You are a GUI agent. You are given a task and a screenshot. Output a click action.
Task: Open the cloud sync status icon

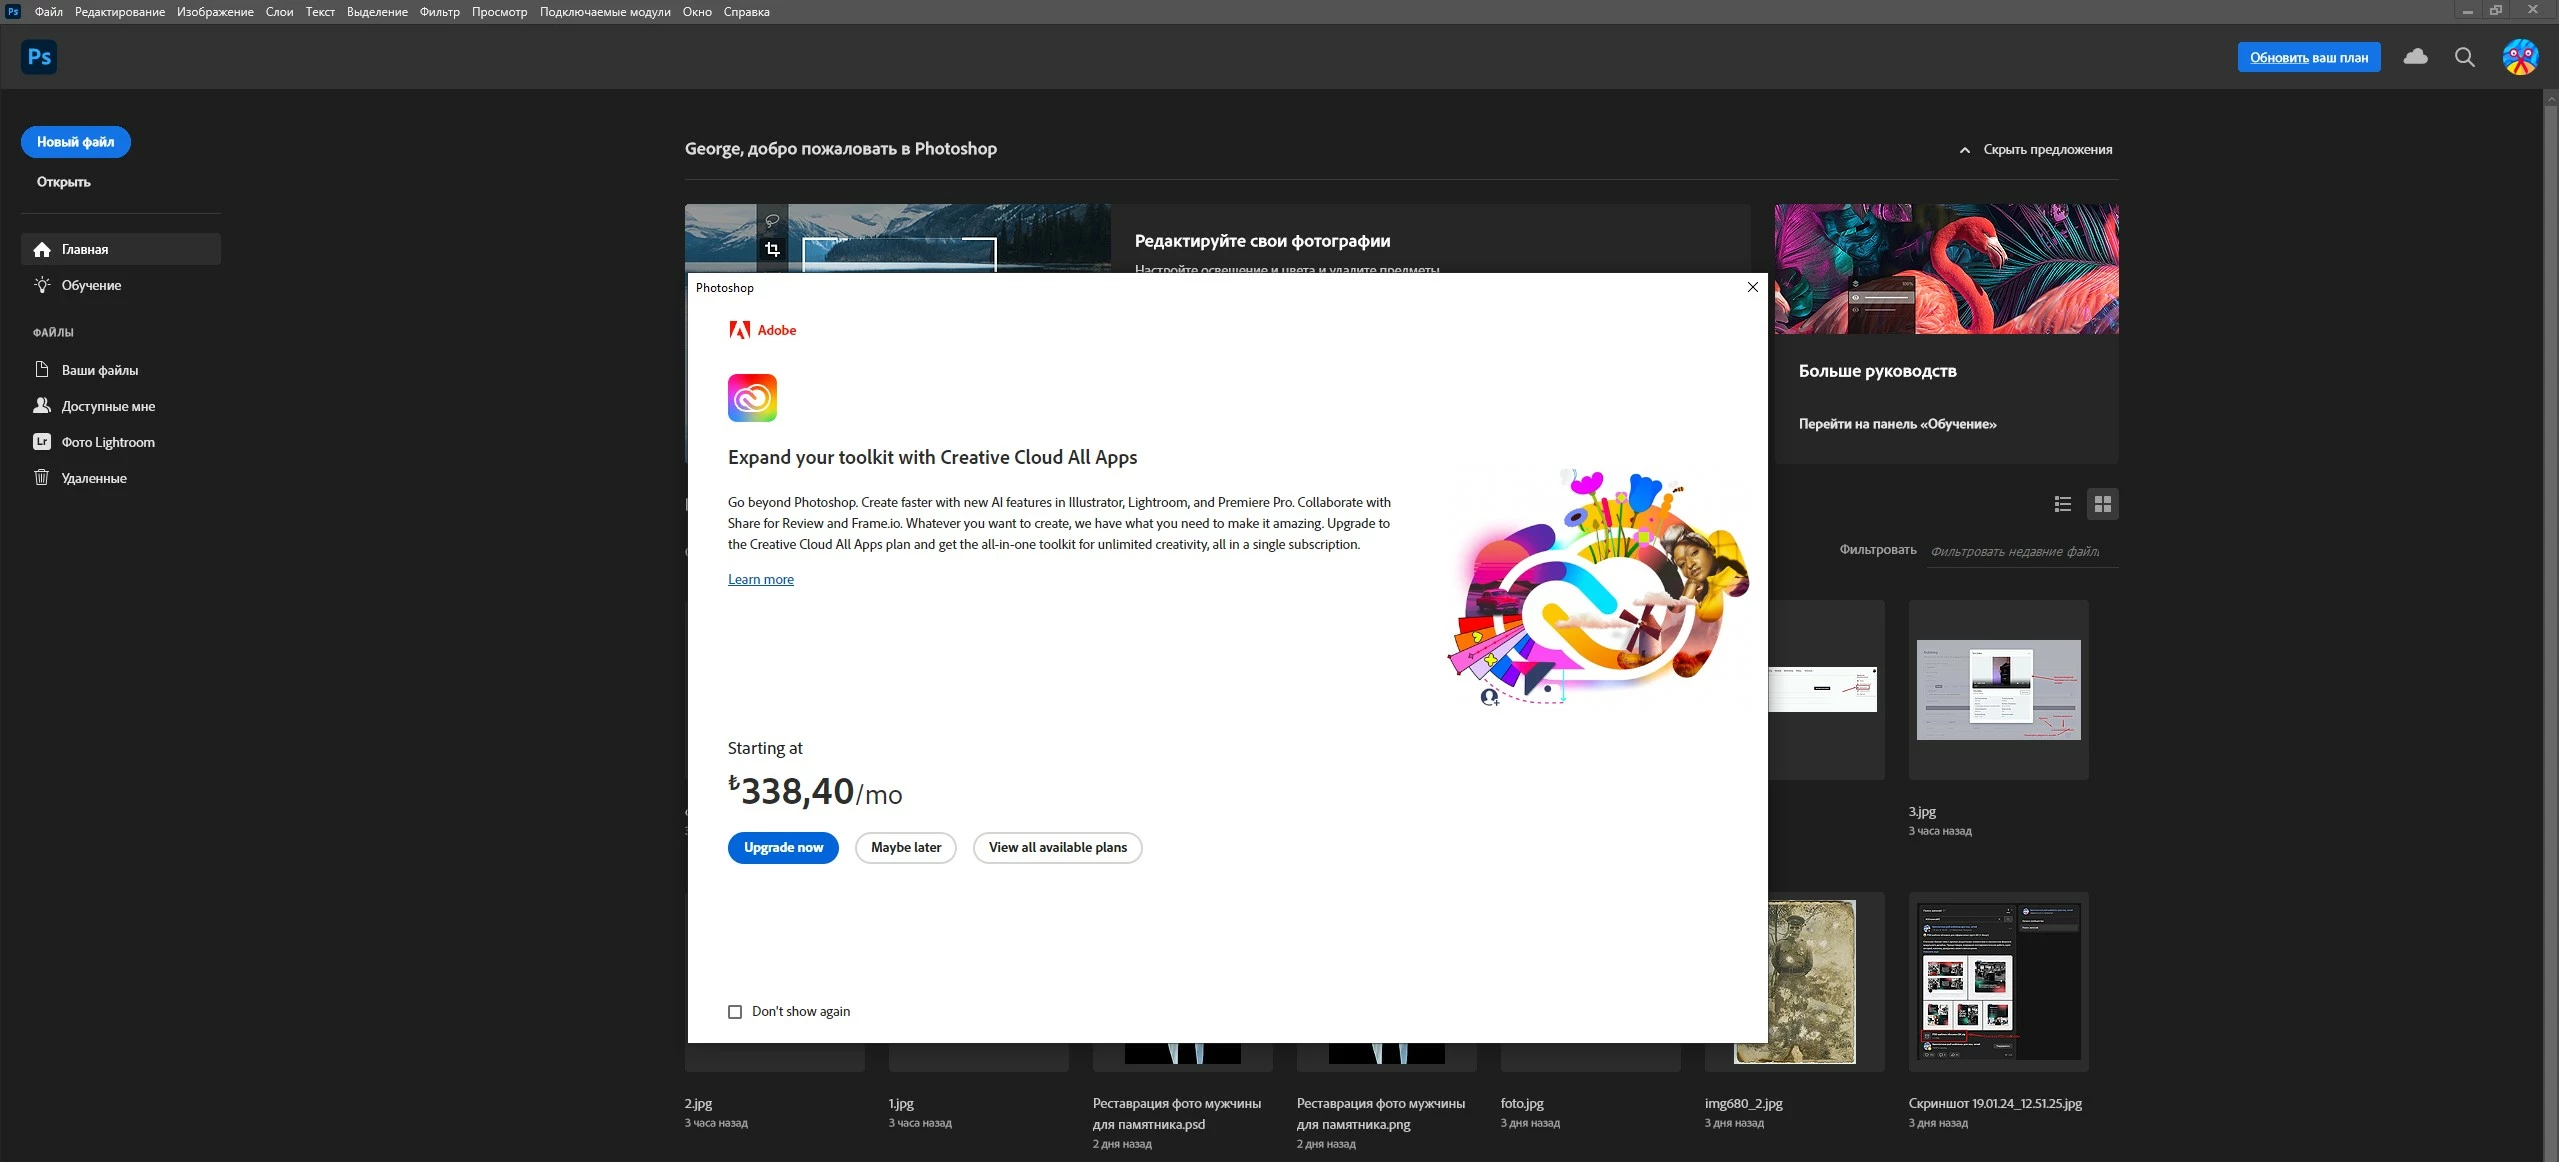[2415, 57]
